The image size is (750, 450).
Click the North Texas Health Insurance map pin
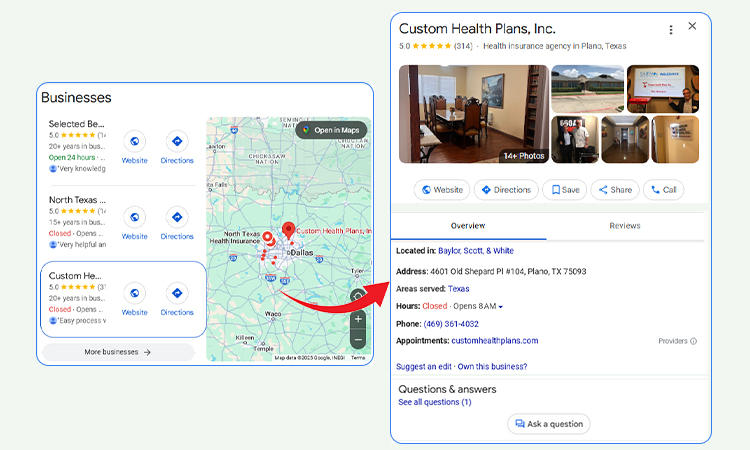pos(268,237)
